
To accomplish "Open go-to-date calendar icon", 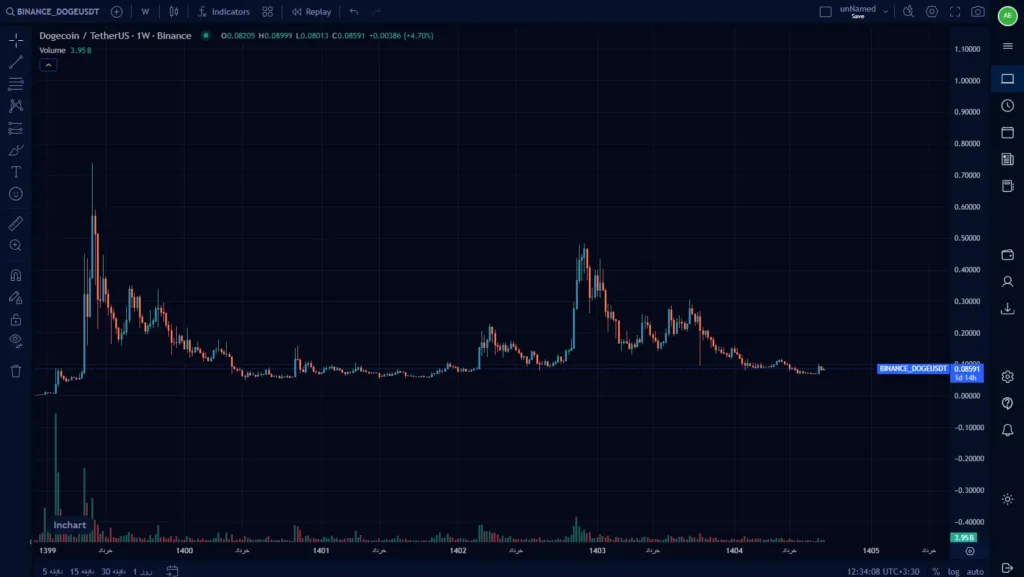I will [x=172, y=571].
